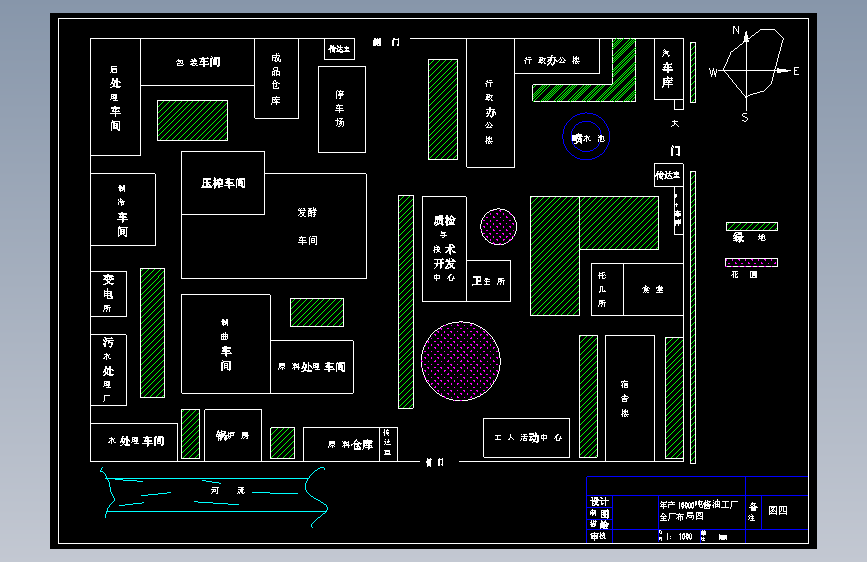Select the 发酵 车间 label
The width and height of the screenshot is (867, 562).
click(307, 226)
